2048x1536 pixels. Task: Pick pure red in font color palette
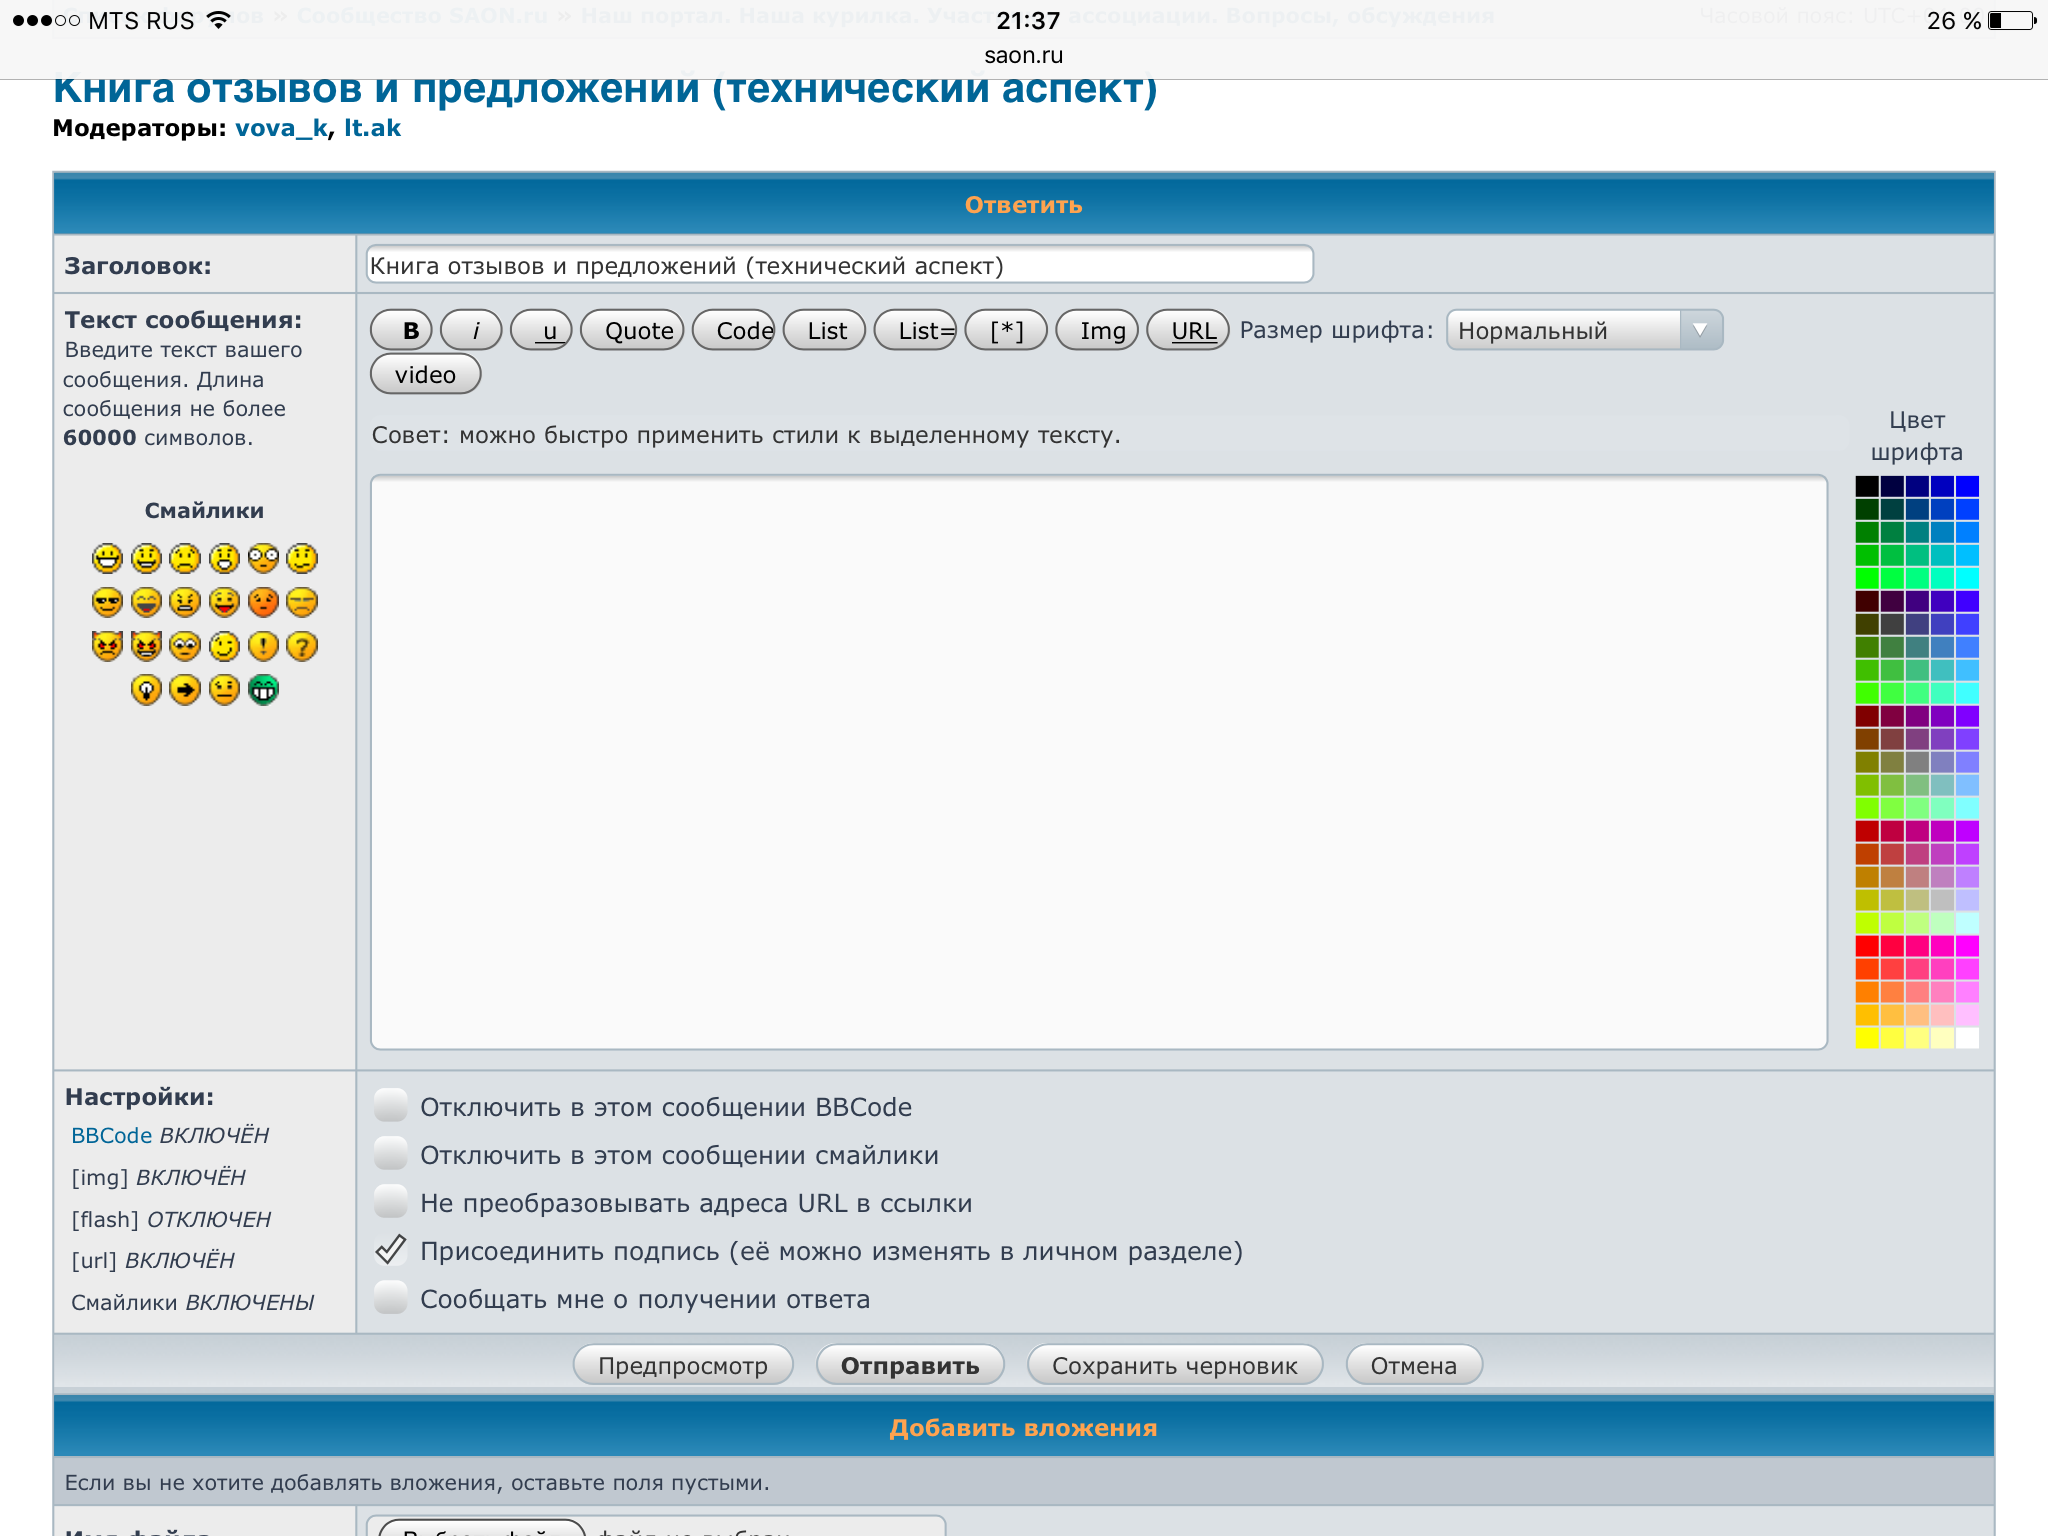[1867, 946]
